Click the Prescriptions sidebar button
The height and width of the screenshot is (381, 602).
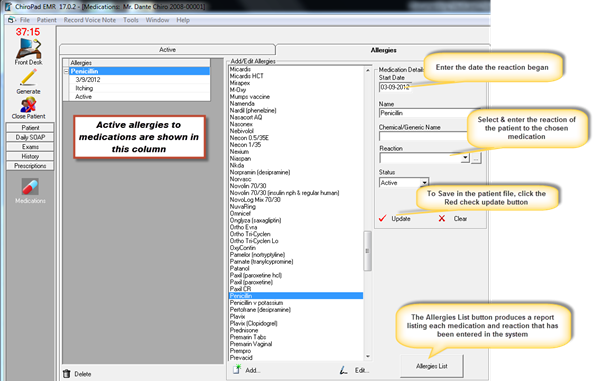coord(30,166)
